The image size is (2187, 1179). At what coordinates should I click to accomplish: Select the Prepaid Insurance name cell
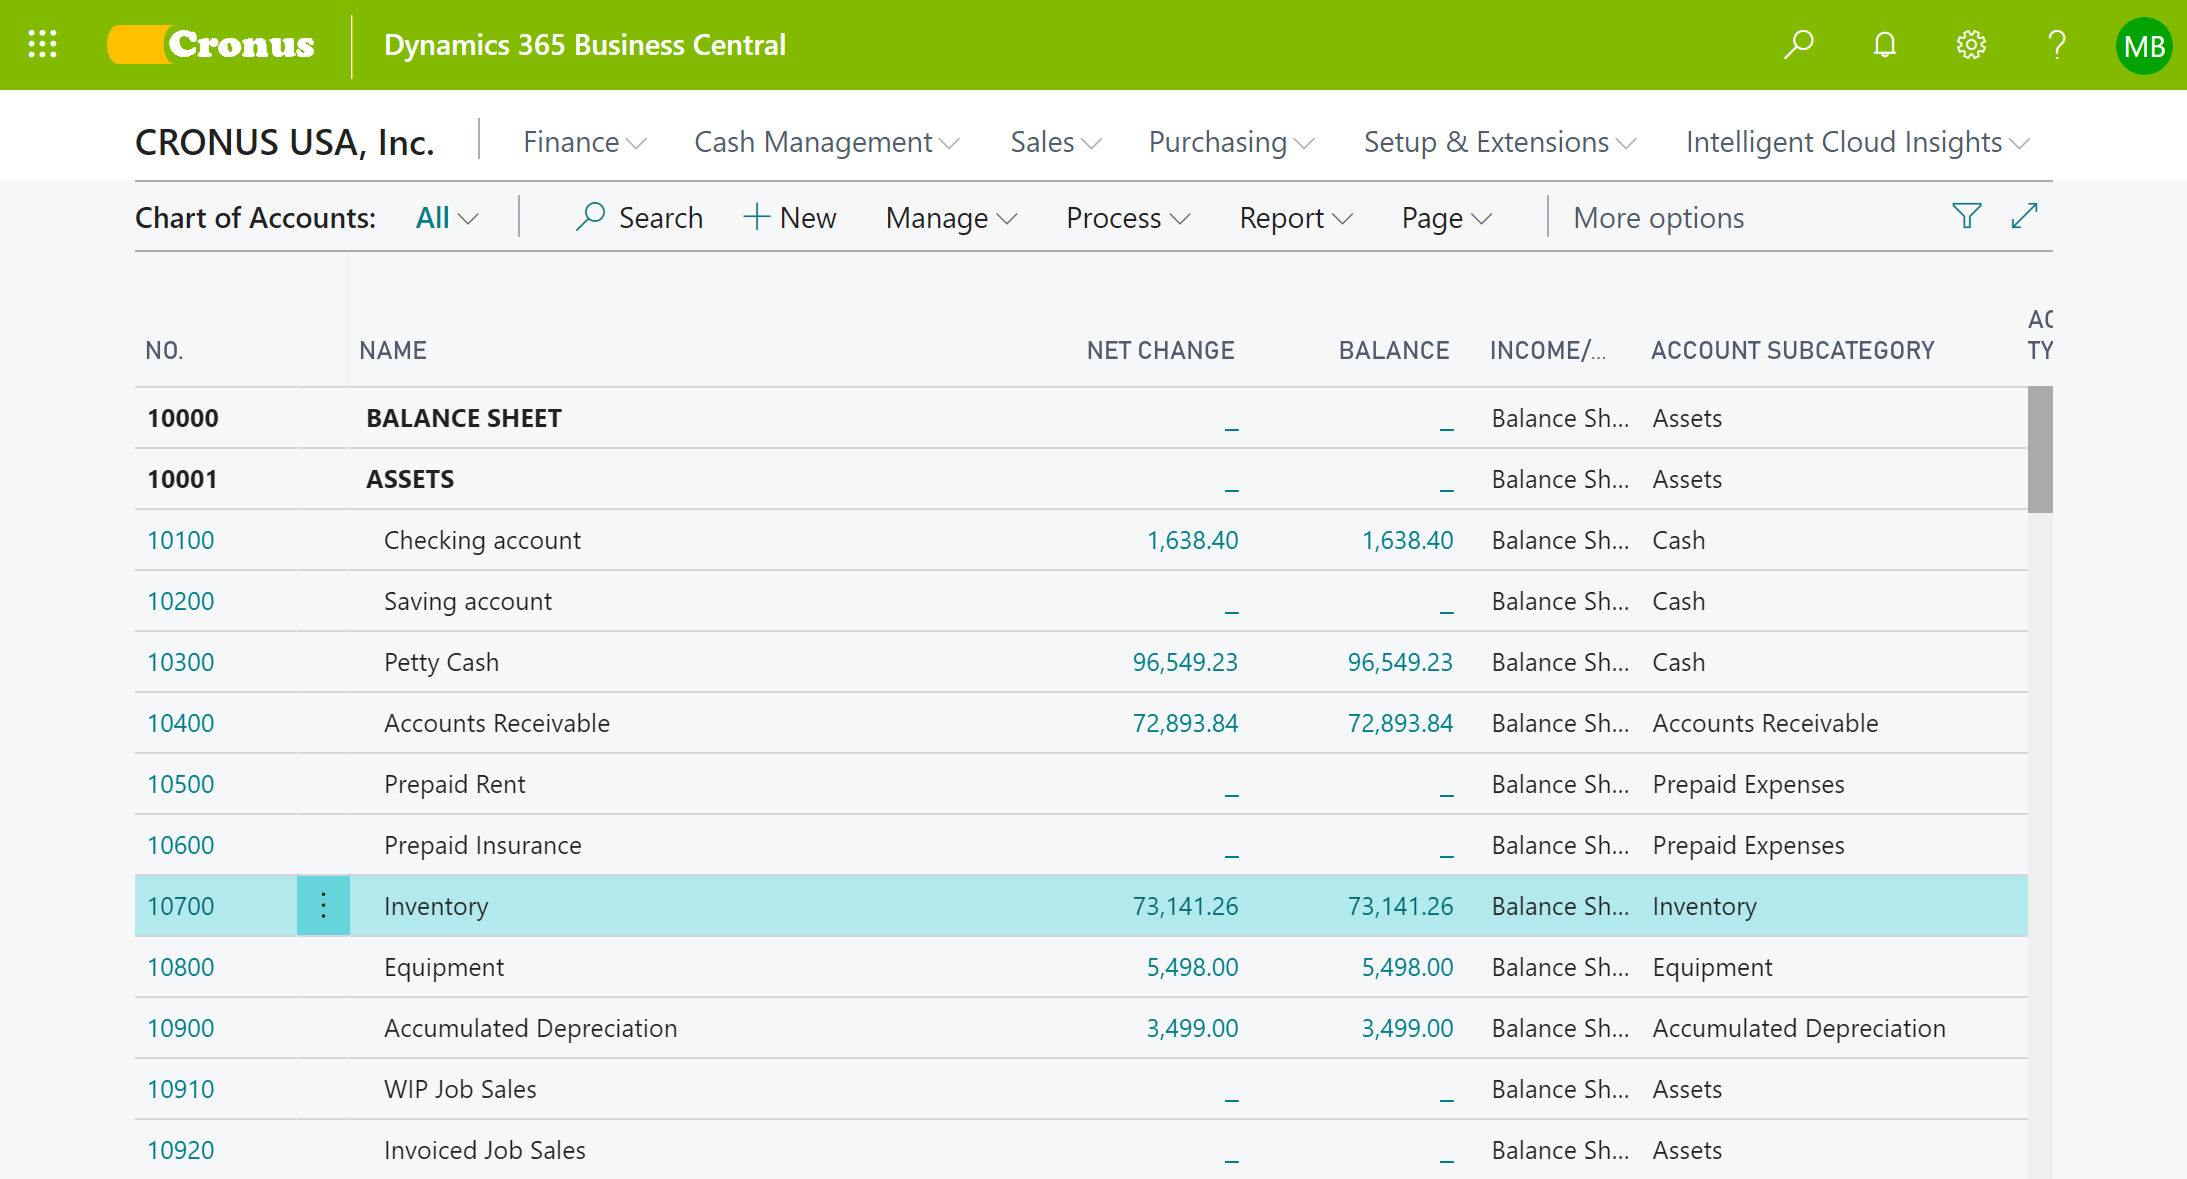tap(482, 845)
